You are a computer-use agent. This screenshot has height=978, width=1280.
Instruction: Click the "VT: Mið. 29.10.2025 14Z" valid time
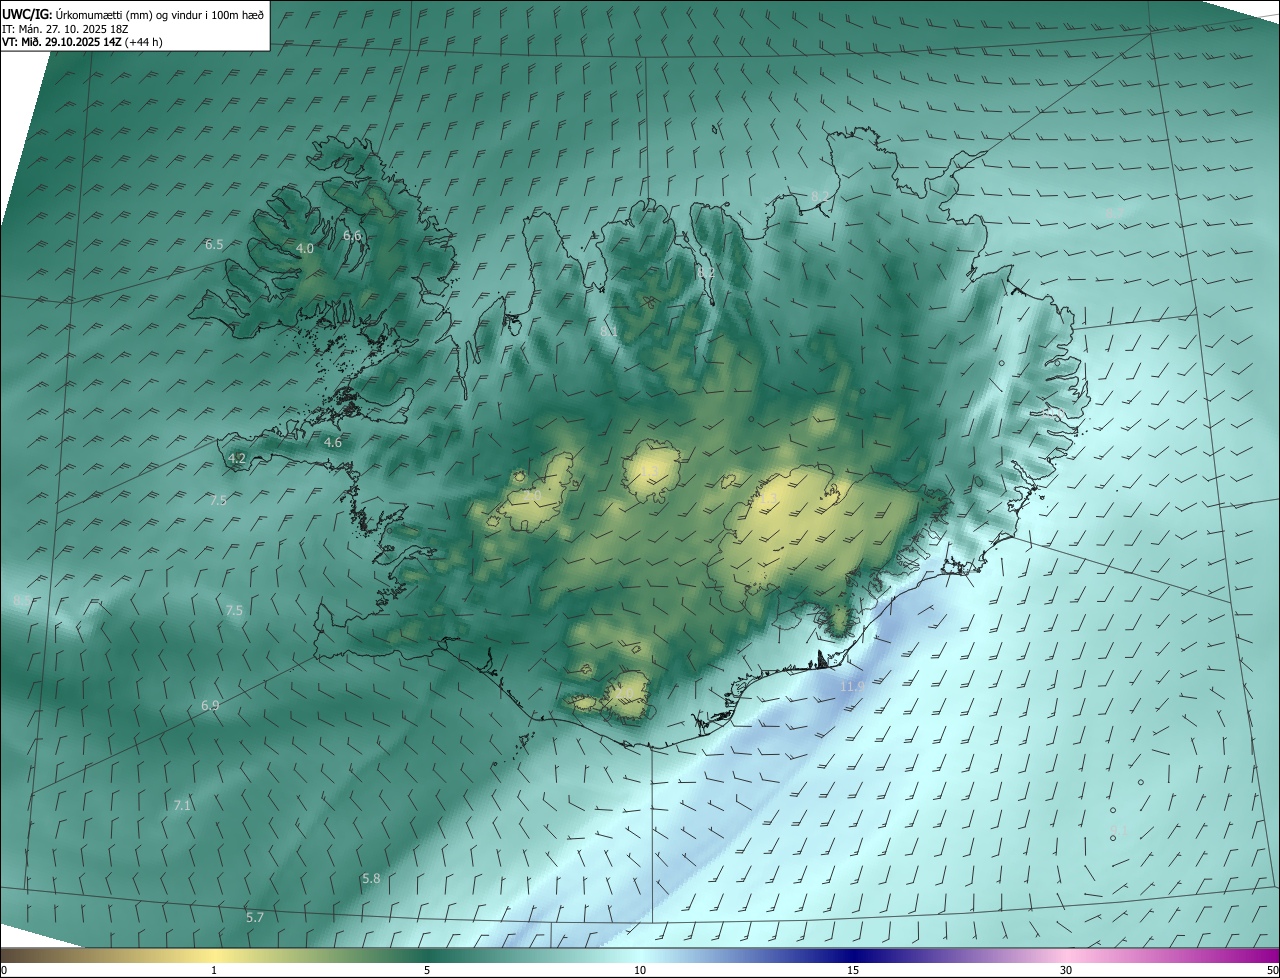pyautogui.click(x=62, y=42)
